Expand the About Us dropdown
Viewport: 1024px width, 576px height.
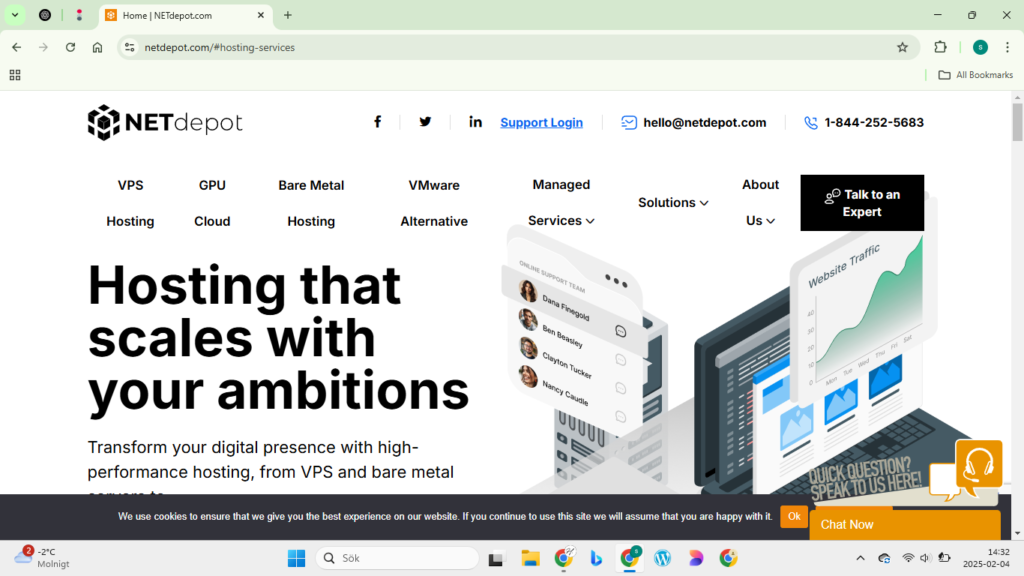[760, 202]
